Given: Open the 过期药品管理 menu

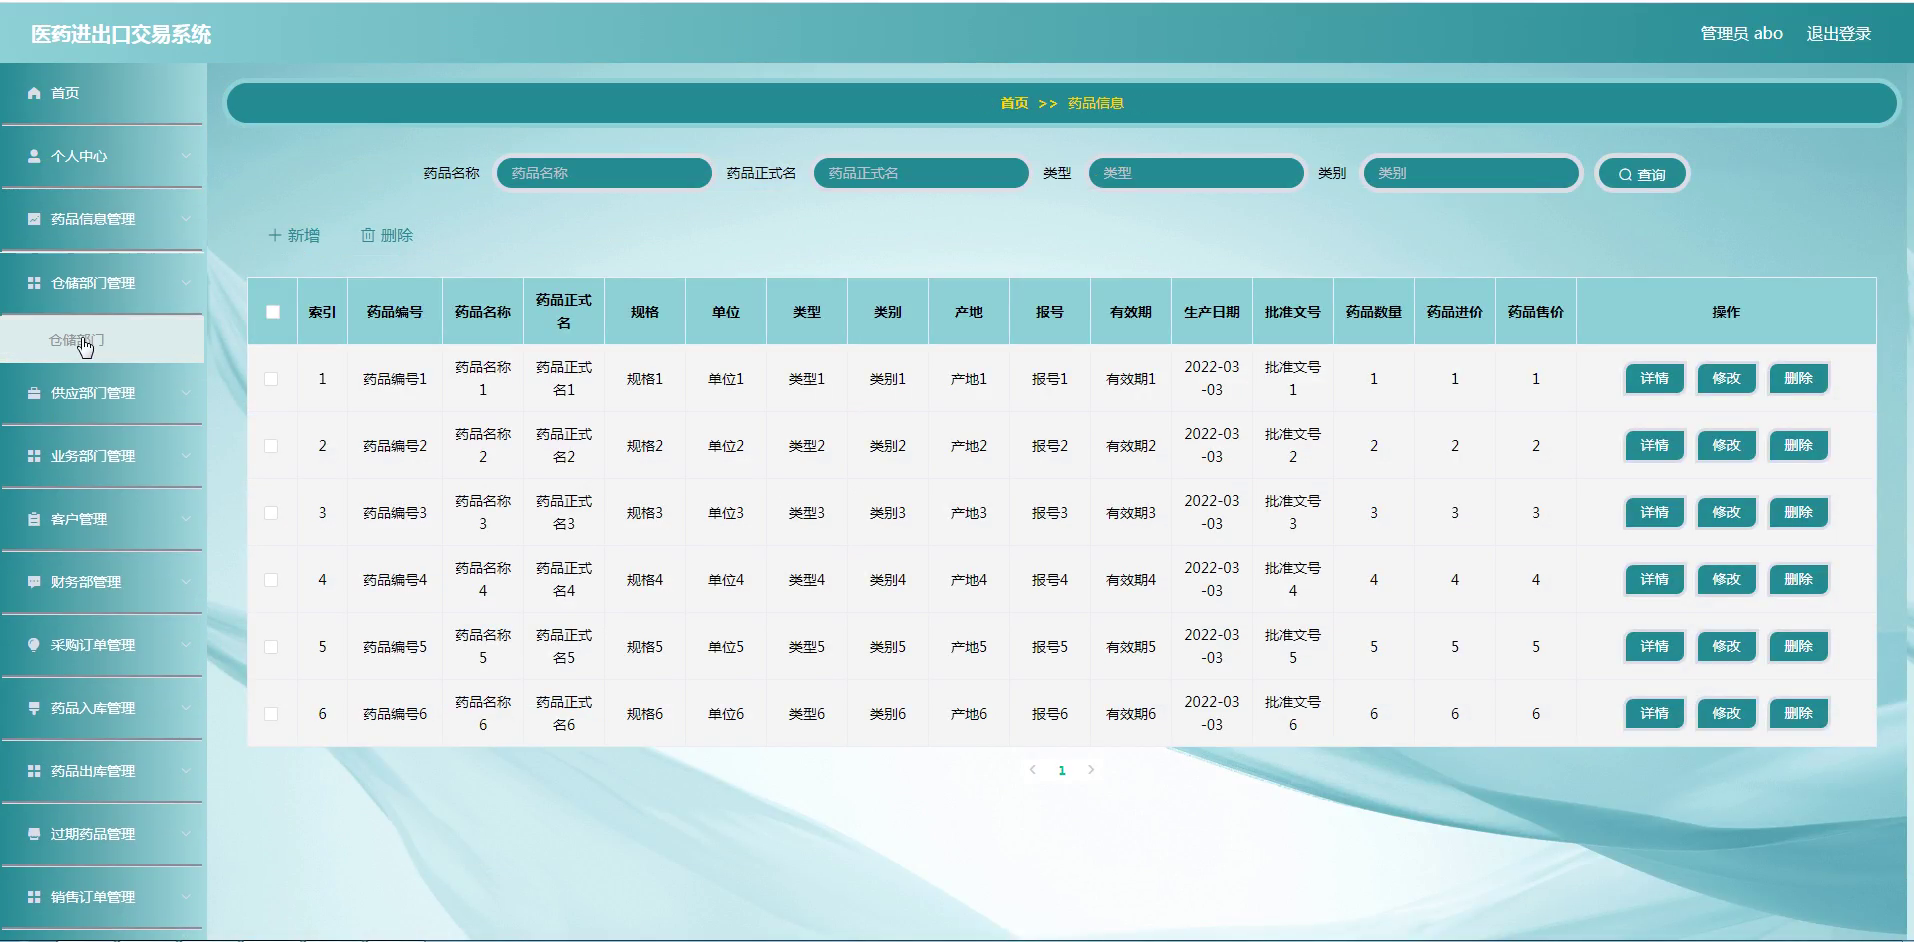Looking at the screenshot, I should pyautogui.click(x=102, y=834).
